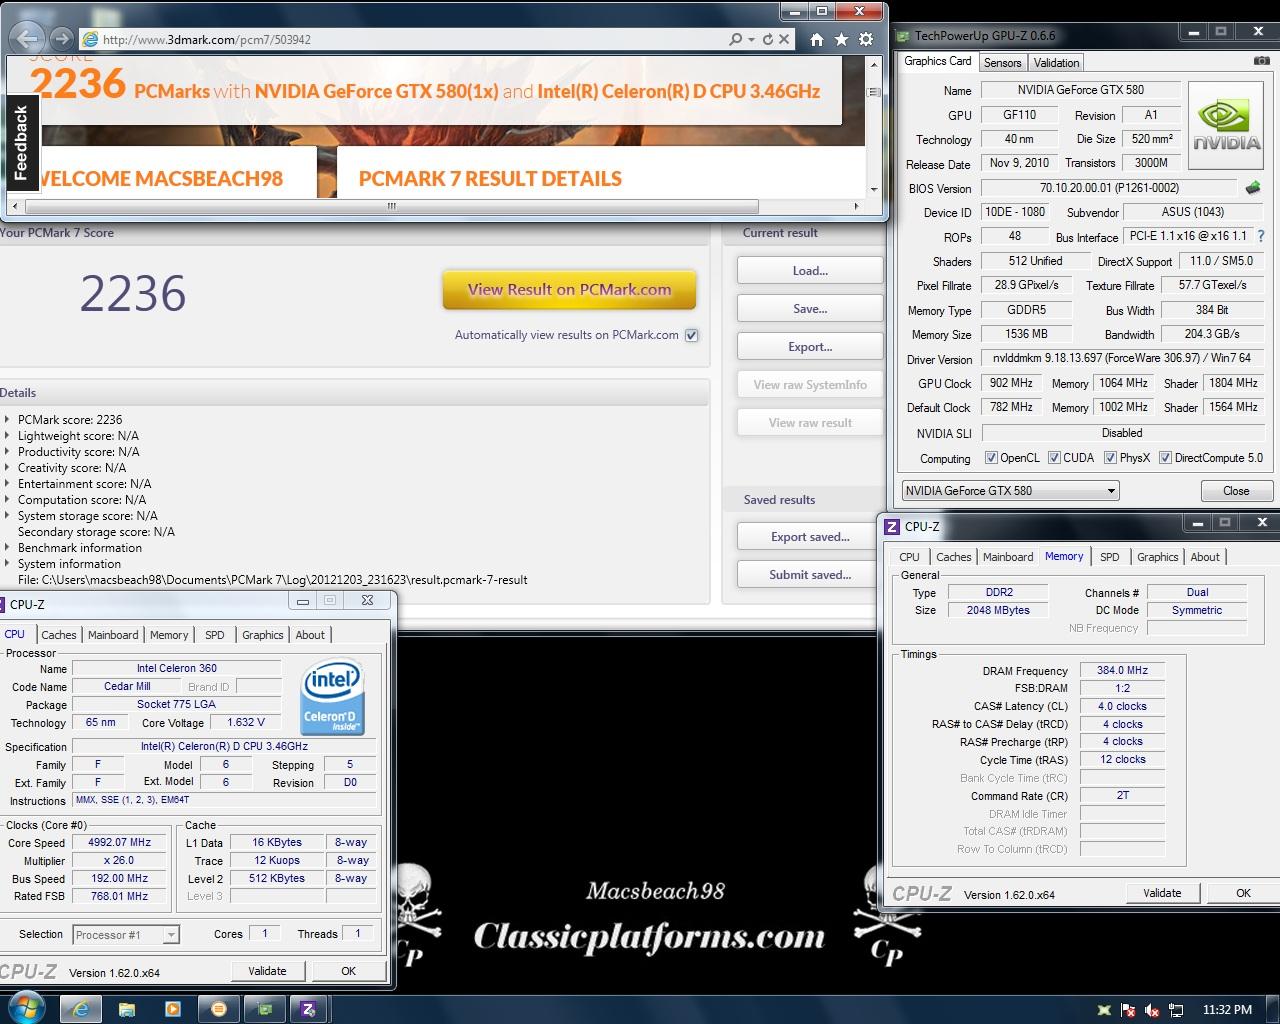The height and width of the screenshot is (1024, 1280).
Task: Click the NVIDIA logo in GPU-Z
Action: point(1226,125)
